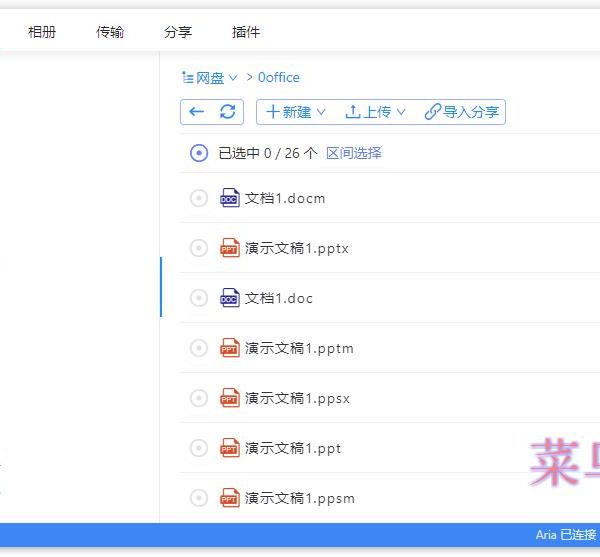Click the refresh icon in toolbar

pyautogui.click(x=227, y=112)
